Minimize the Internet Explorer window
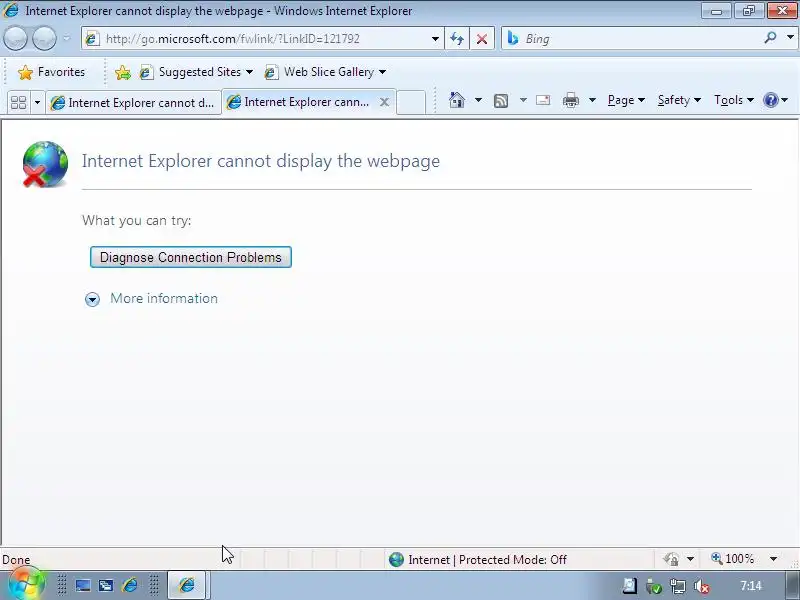 [x=716, y=11]
